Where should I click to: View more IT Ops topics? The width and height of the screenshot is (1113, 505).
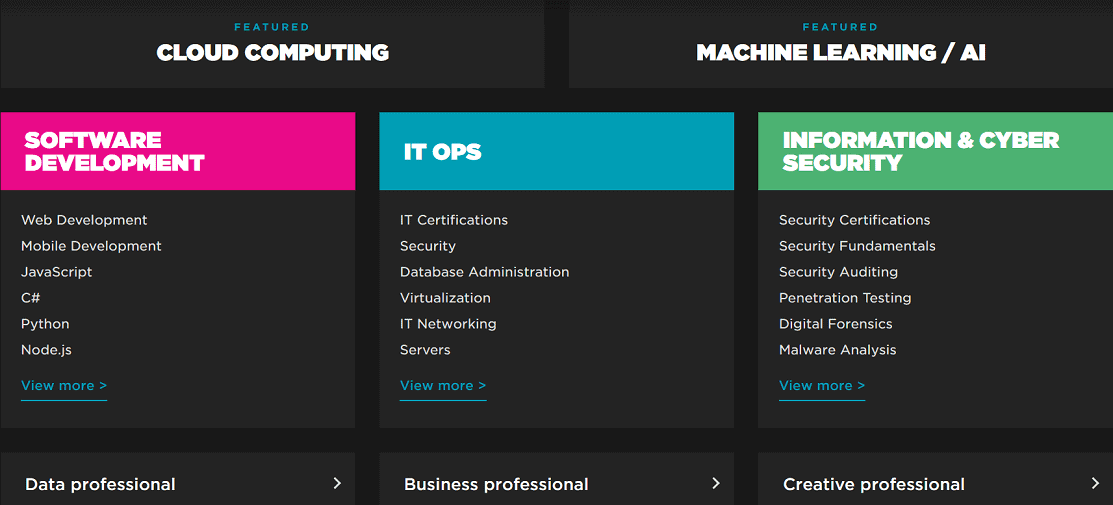point(443,386)
